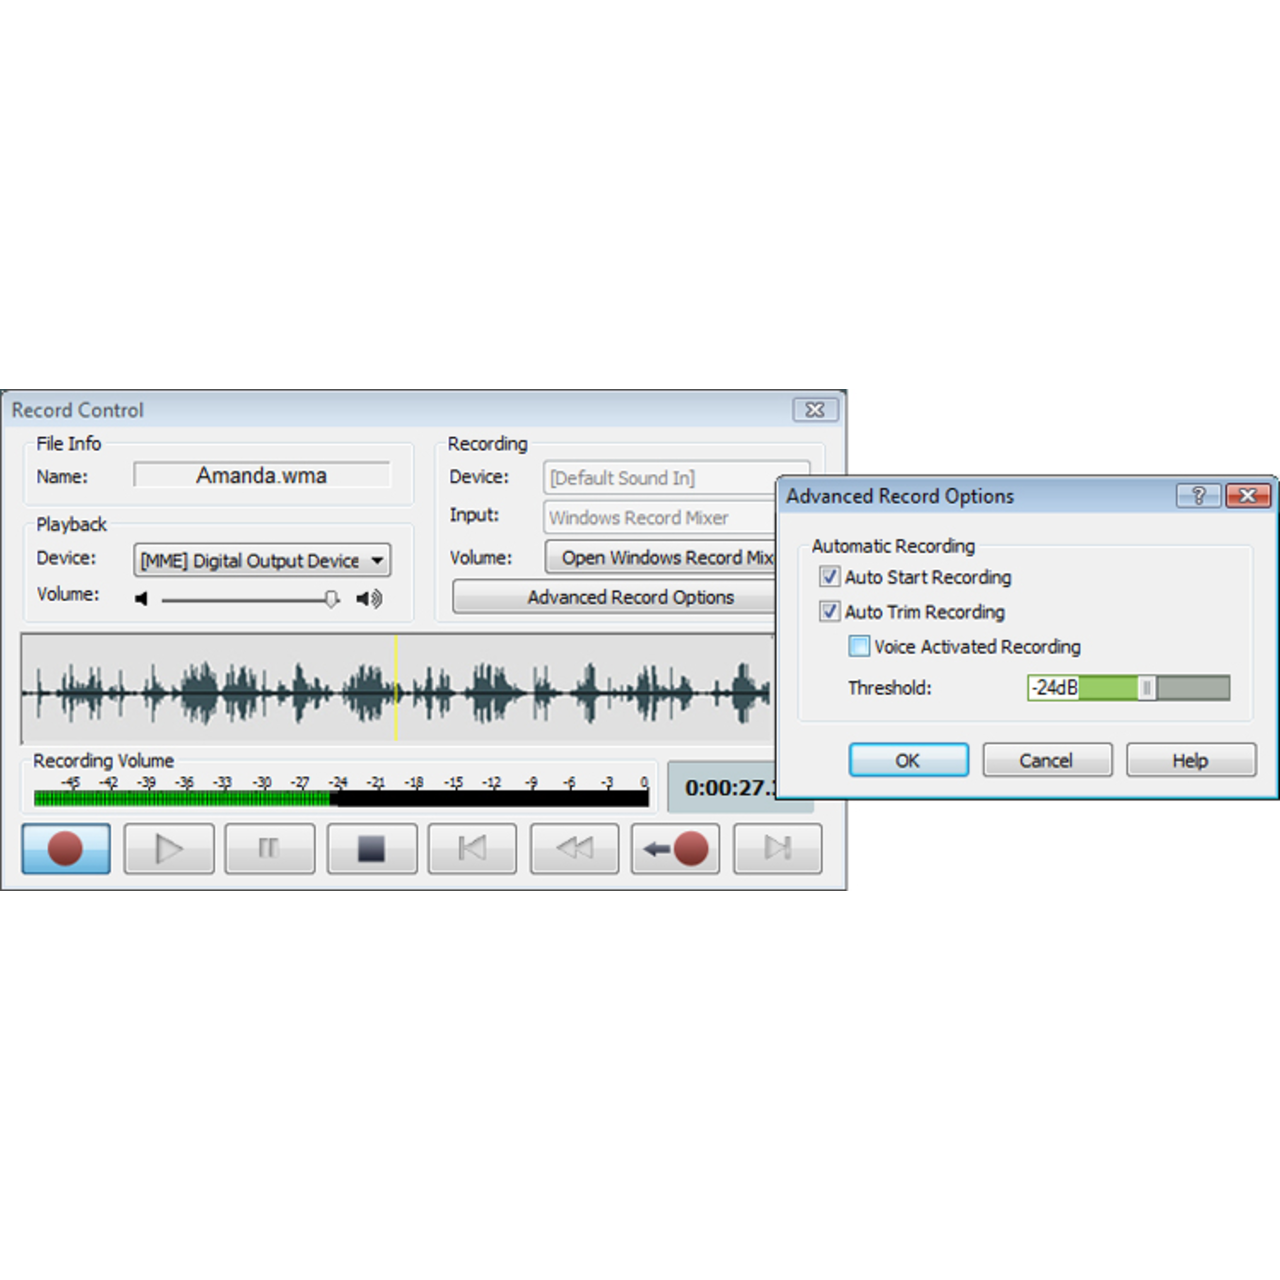Stop playback with the Stop button

point(371,848)
